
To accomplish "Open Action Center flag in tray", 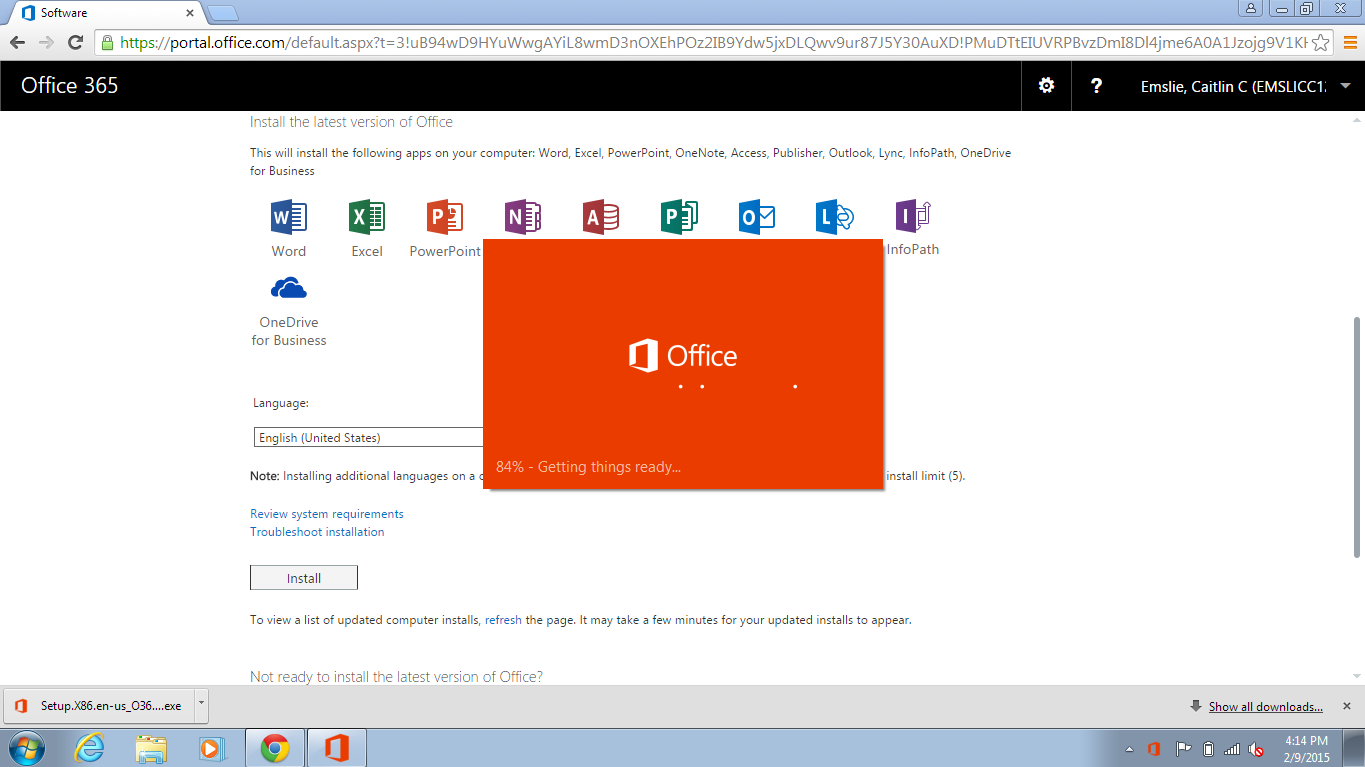I will click(1182, 749).
